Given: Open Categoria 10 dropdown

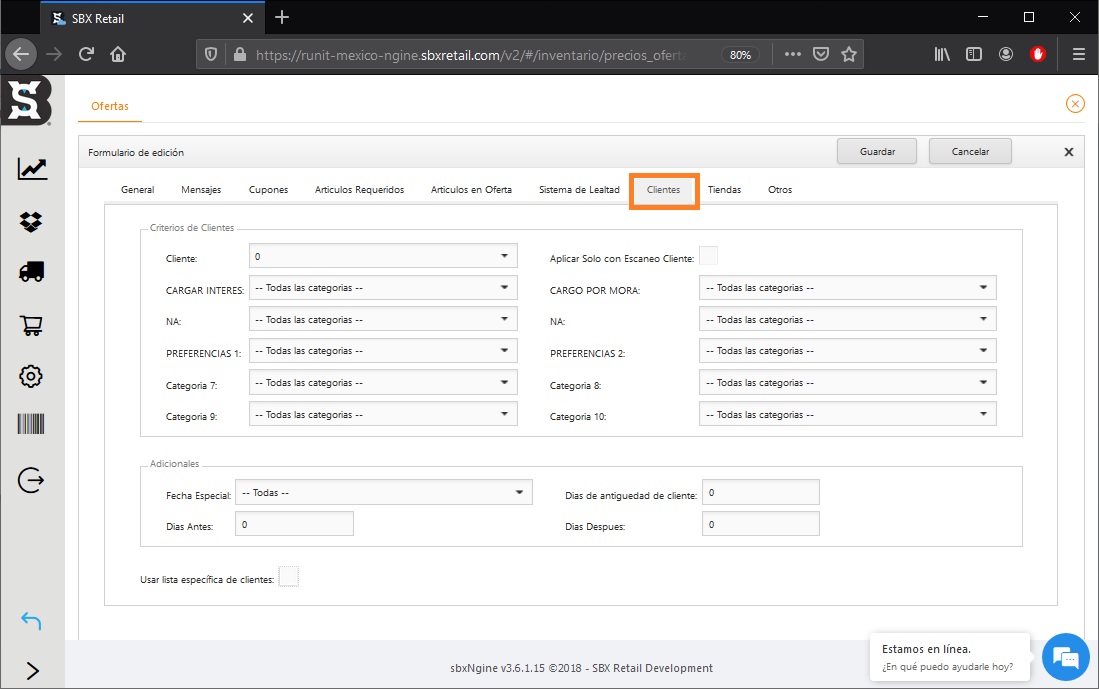Looking at the screenshot, I should tap(847, 414).
